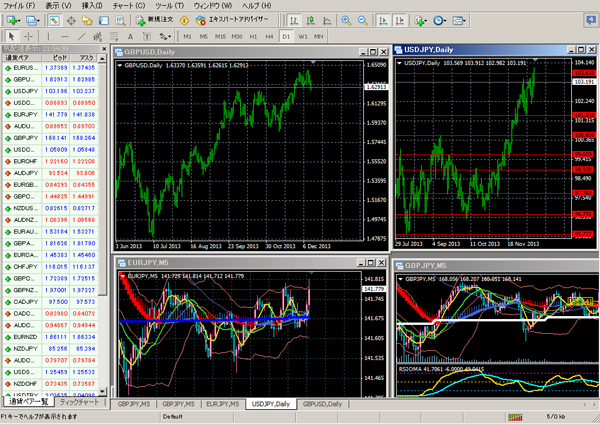Toggle the Data Window crosshair icon
Screen dimensions: 600x425
point(71,20)
